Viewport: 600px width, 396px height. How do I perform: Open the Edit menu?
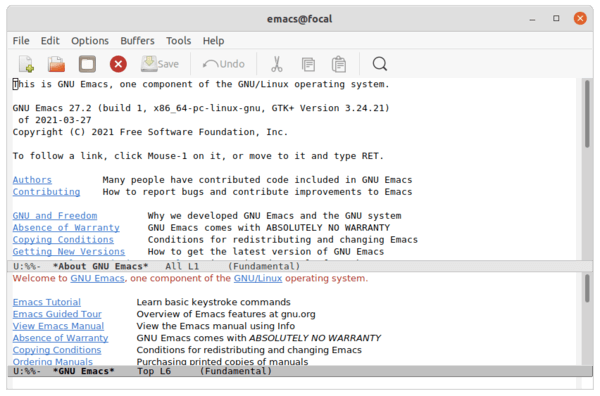[50, 41]
